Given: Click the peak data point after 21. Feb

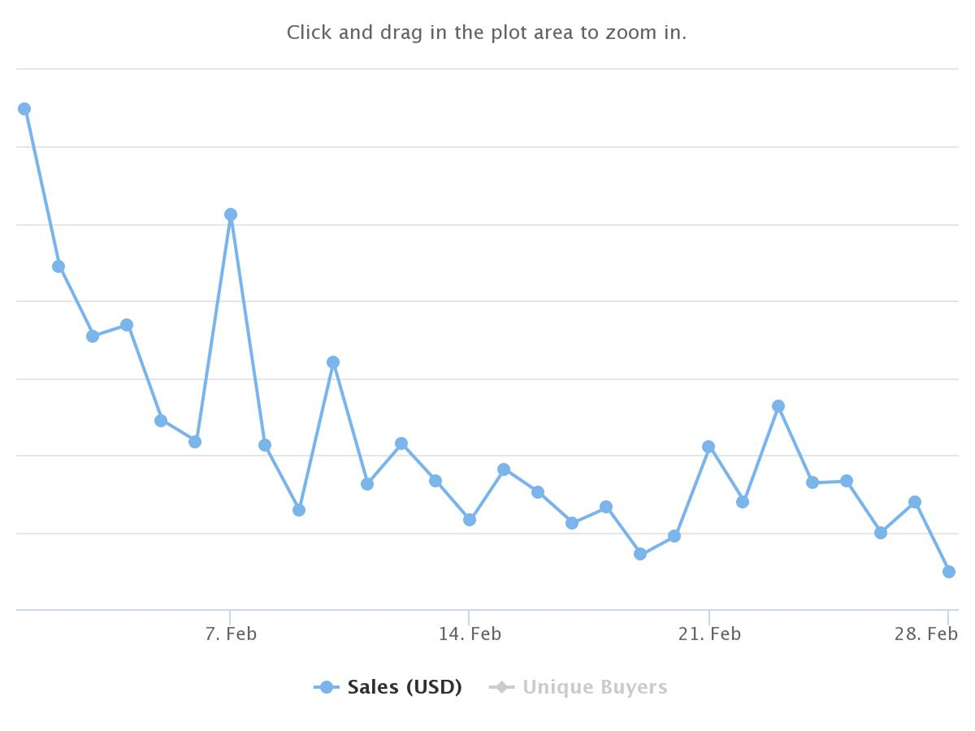Looking at the screenshot, I should (x=778, y=407).
